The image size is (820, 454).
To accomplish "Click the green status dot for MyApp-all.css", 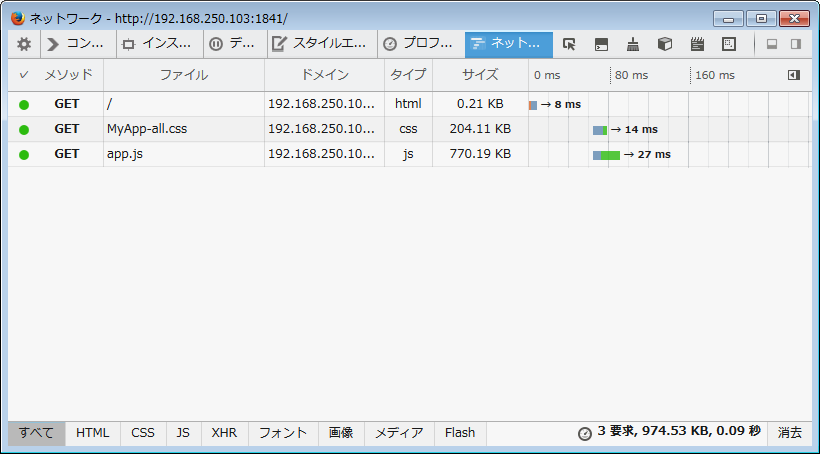I will (24, 130).
